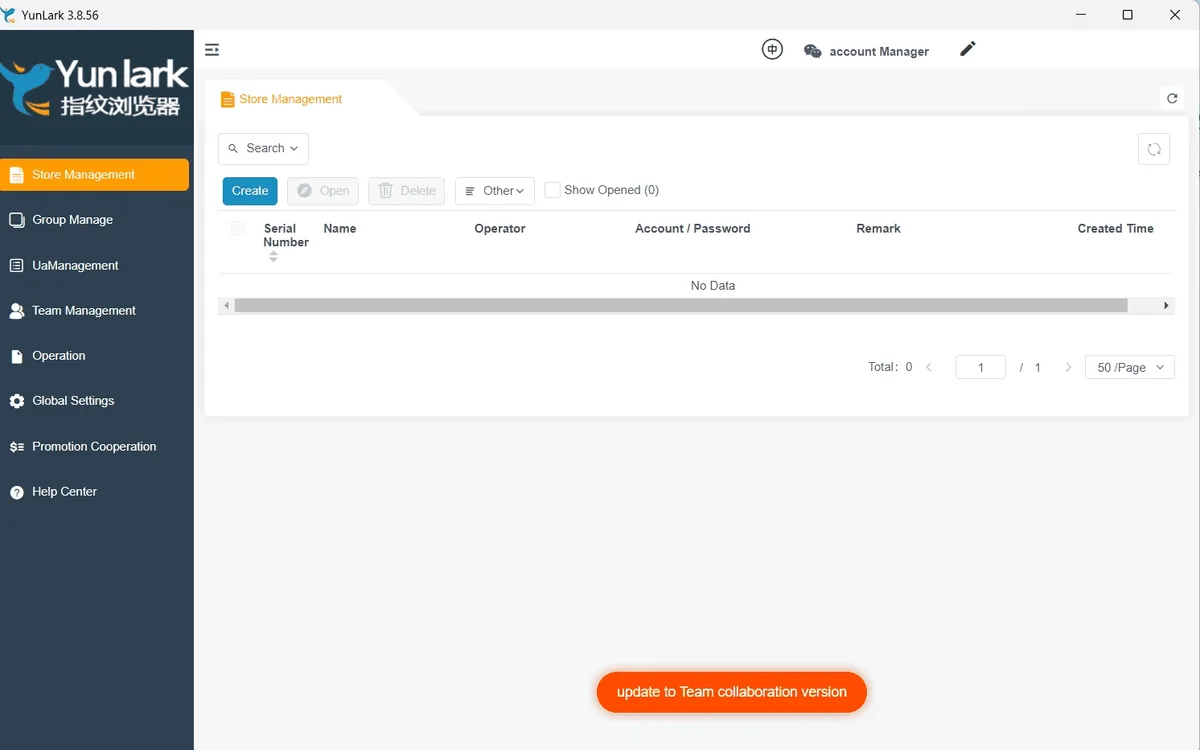1200x750 pixels.
Task: Click the Operator column header
Action: click(x=500, y=229)
